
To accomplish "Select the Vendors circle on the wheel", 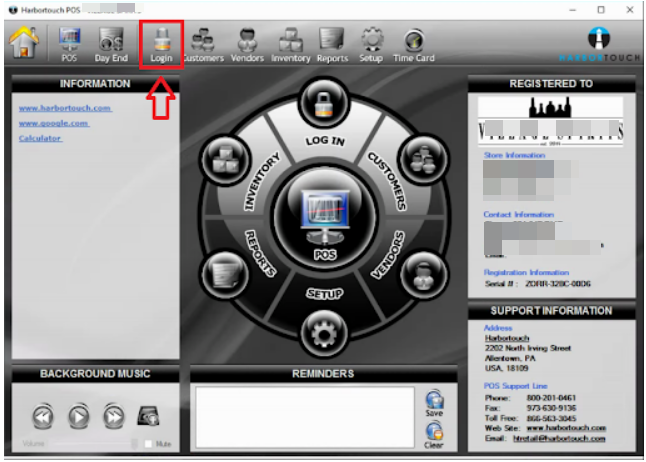I will [423, 274].
